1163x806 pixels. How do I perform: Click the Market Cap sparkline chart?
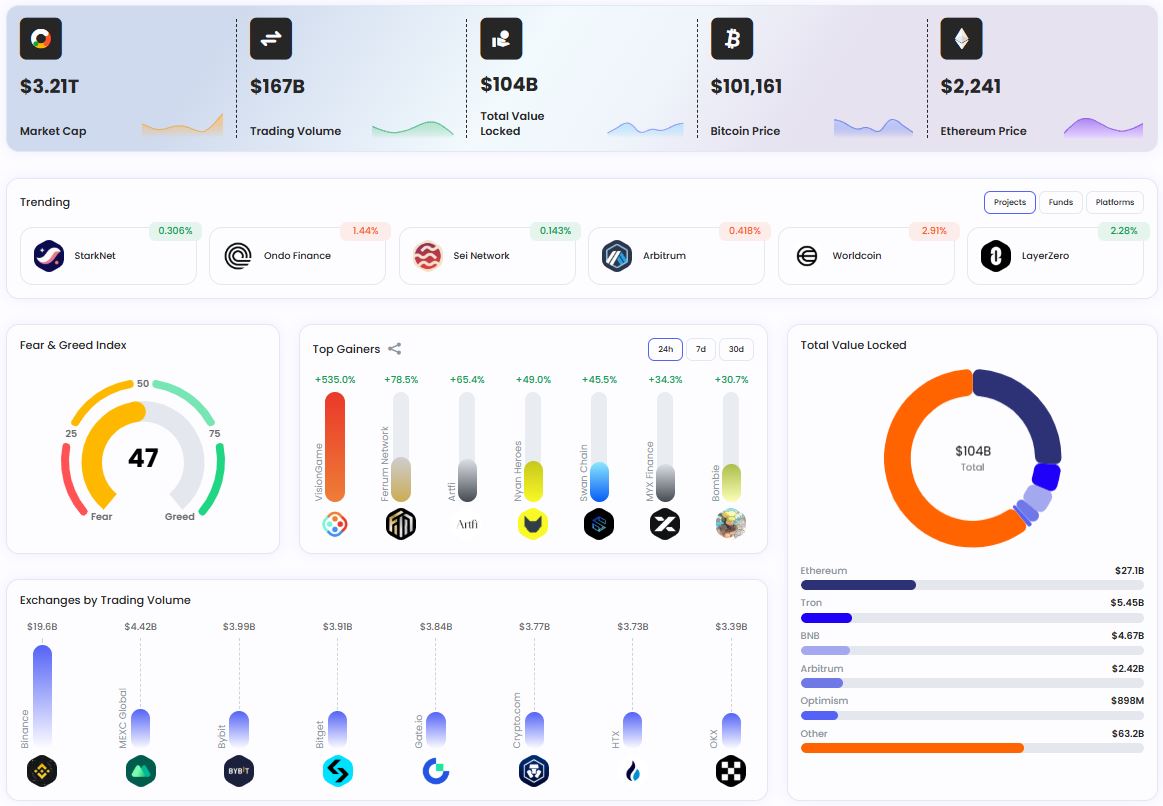click(182, 125)
